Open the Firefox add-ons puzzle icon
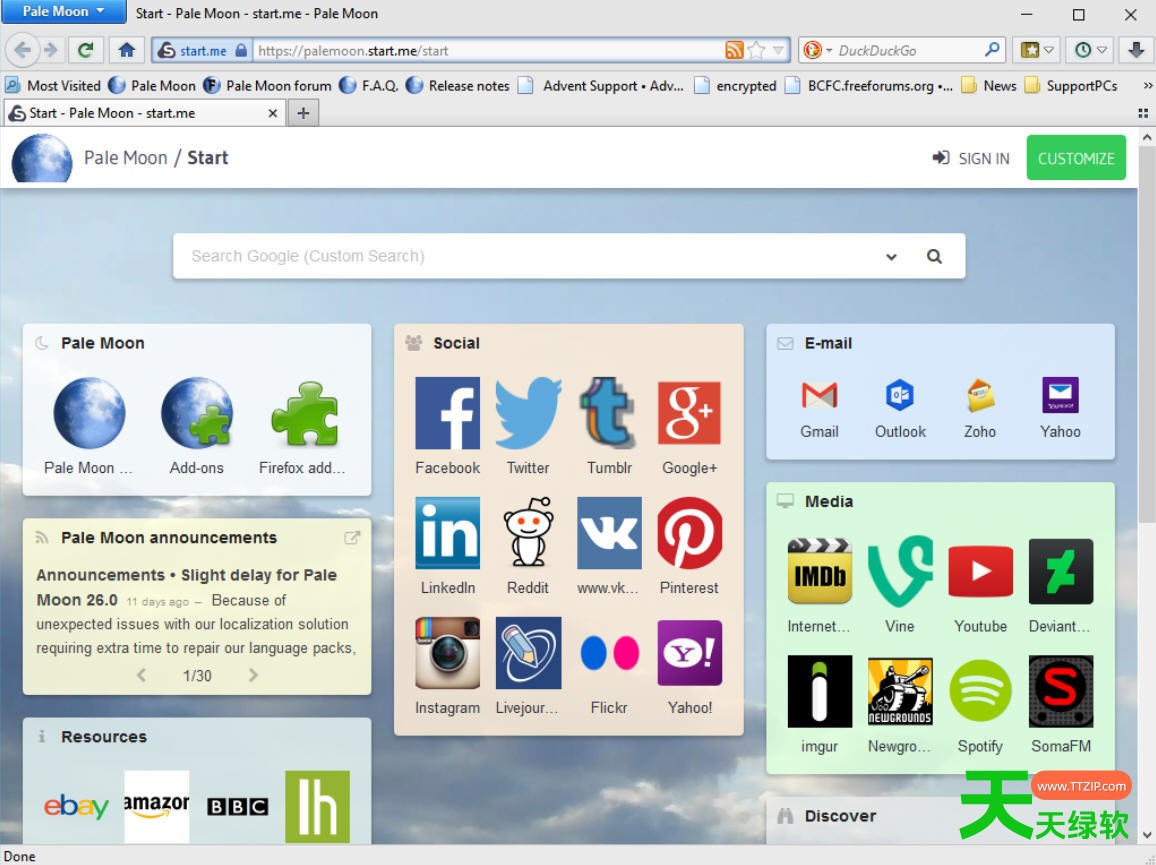Screen dimensions: 1156x865 tap(304, 413)
